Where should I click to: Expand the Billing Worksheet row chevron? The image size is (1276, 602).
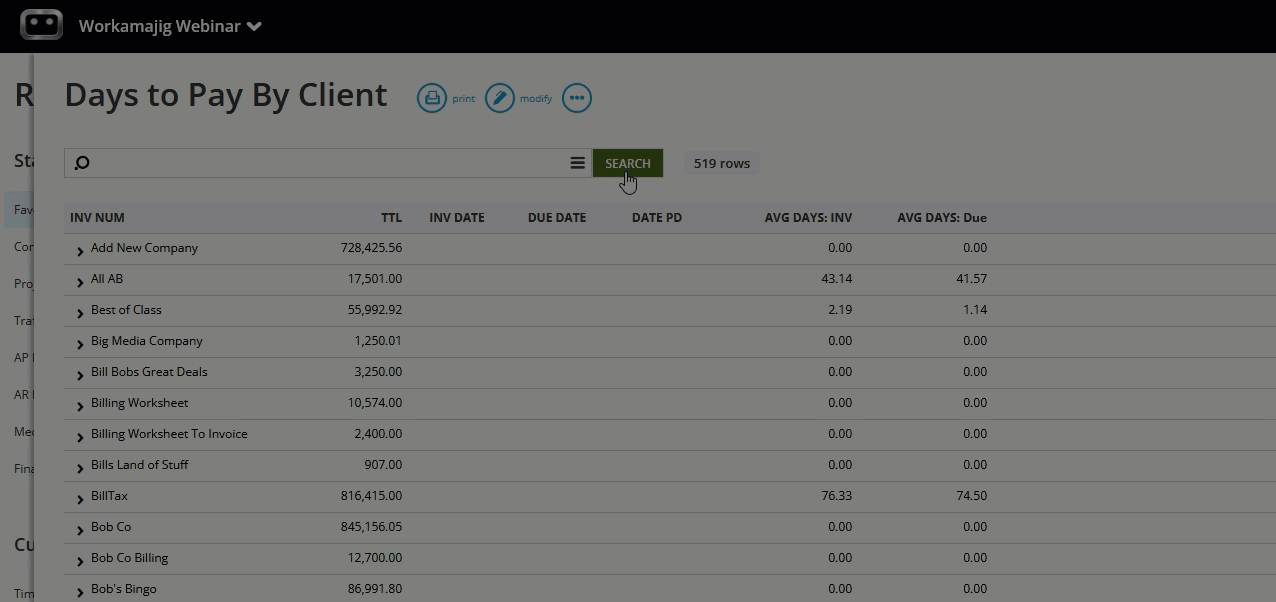80,406
